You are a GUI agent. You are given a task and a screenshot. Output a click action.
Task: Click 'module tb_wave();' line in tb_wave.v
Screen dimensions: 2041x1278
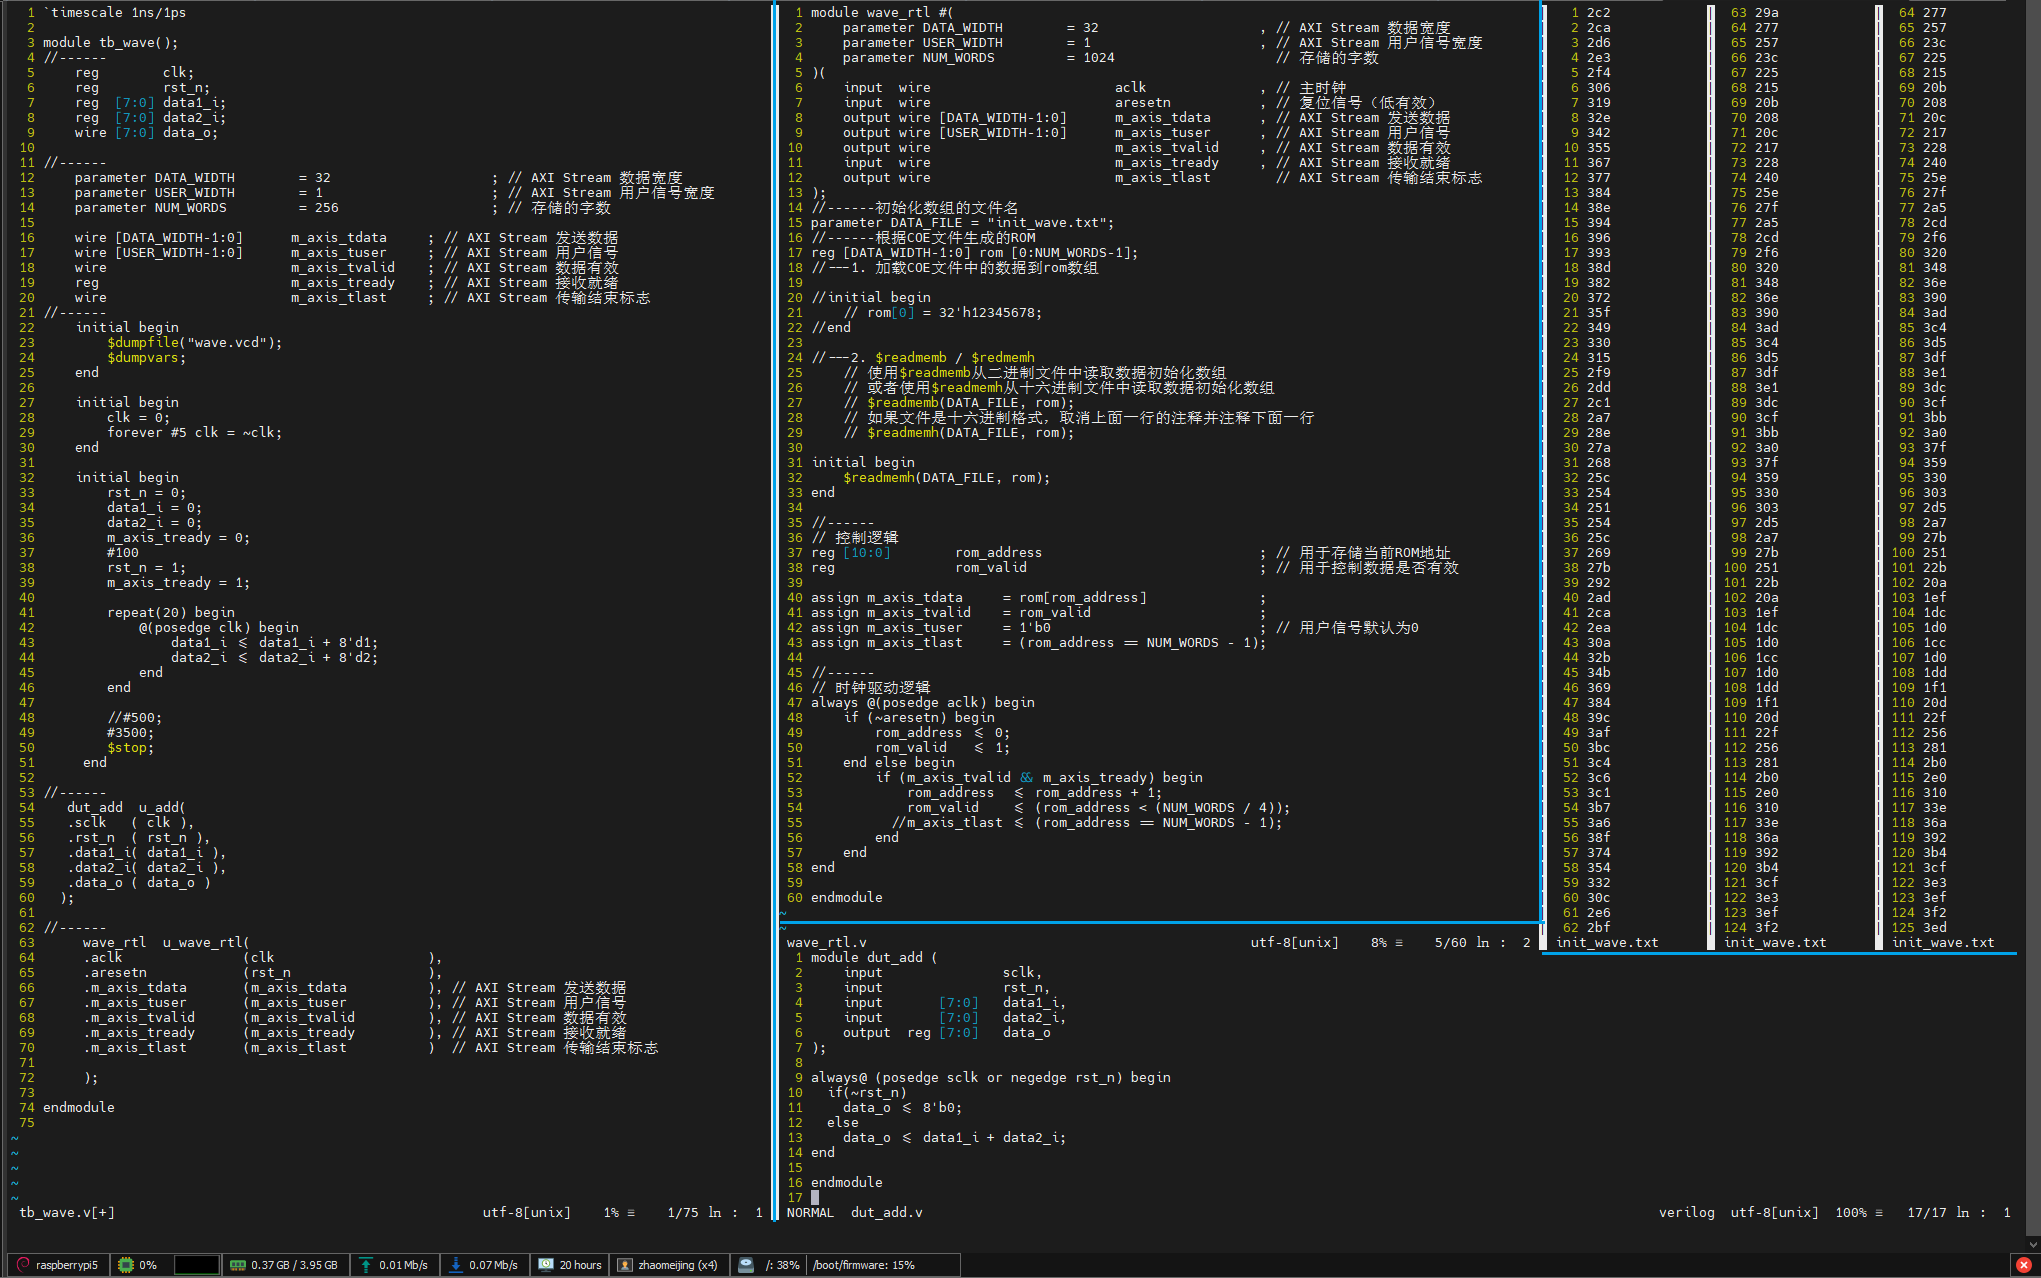click(111, 42)
